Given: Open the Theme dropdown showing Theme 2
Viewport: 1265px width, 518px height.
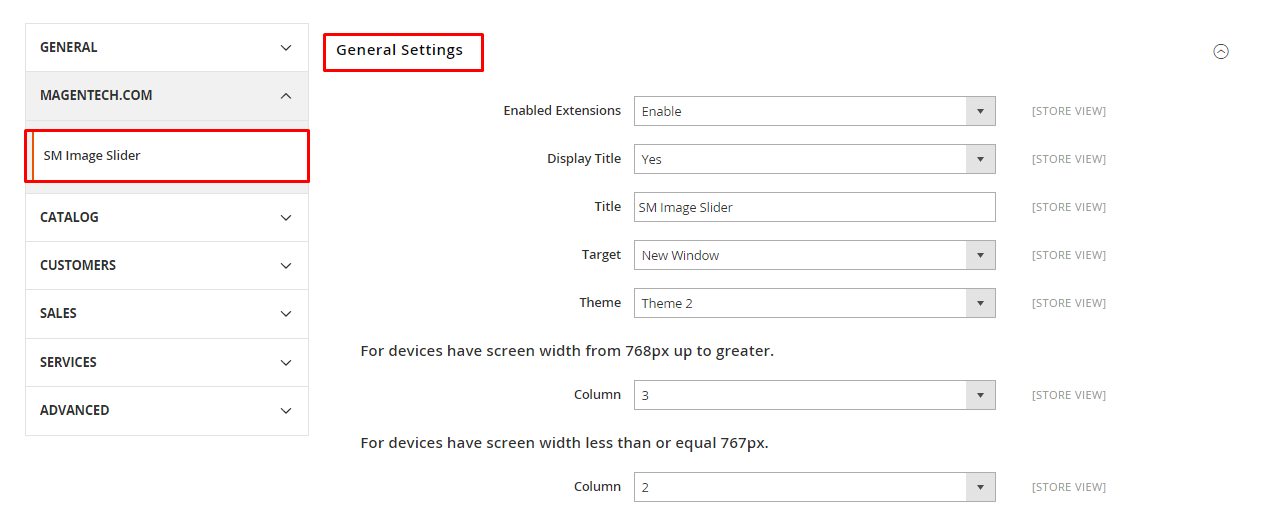Looking at the screenshot, I should (x=815, y=303).
